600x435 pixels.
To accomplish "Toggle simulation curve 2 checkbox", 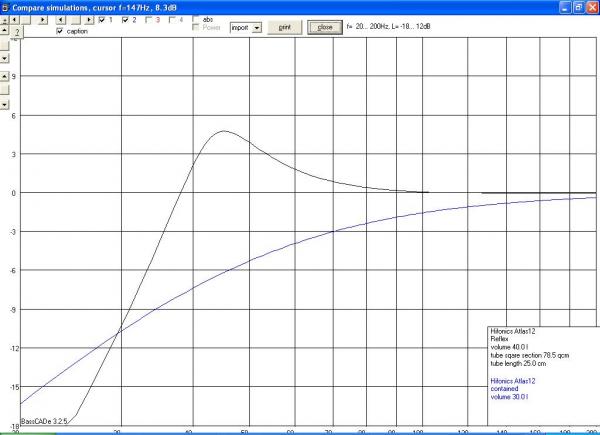I will [x=126, y=20].
